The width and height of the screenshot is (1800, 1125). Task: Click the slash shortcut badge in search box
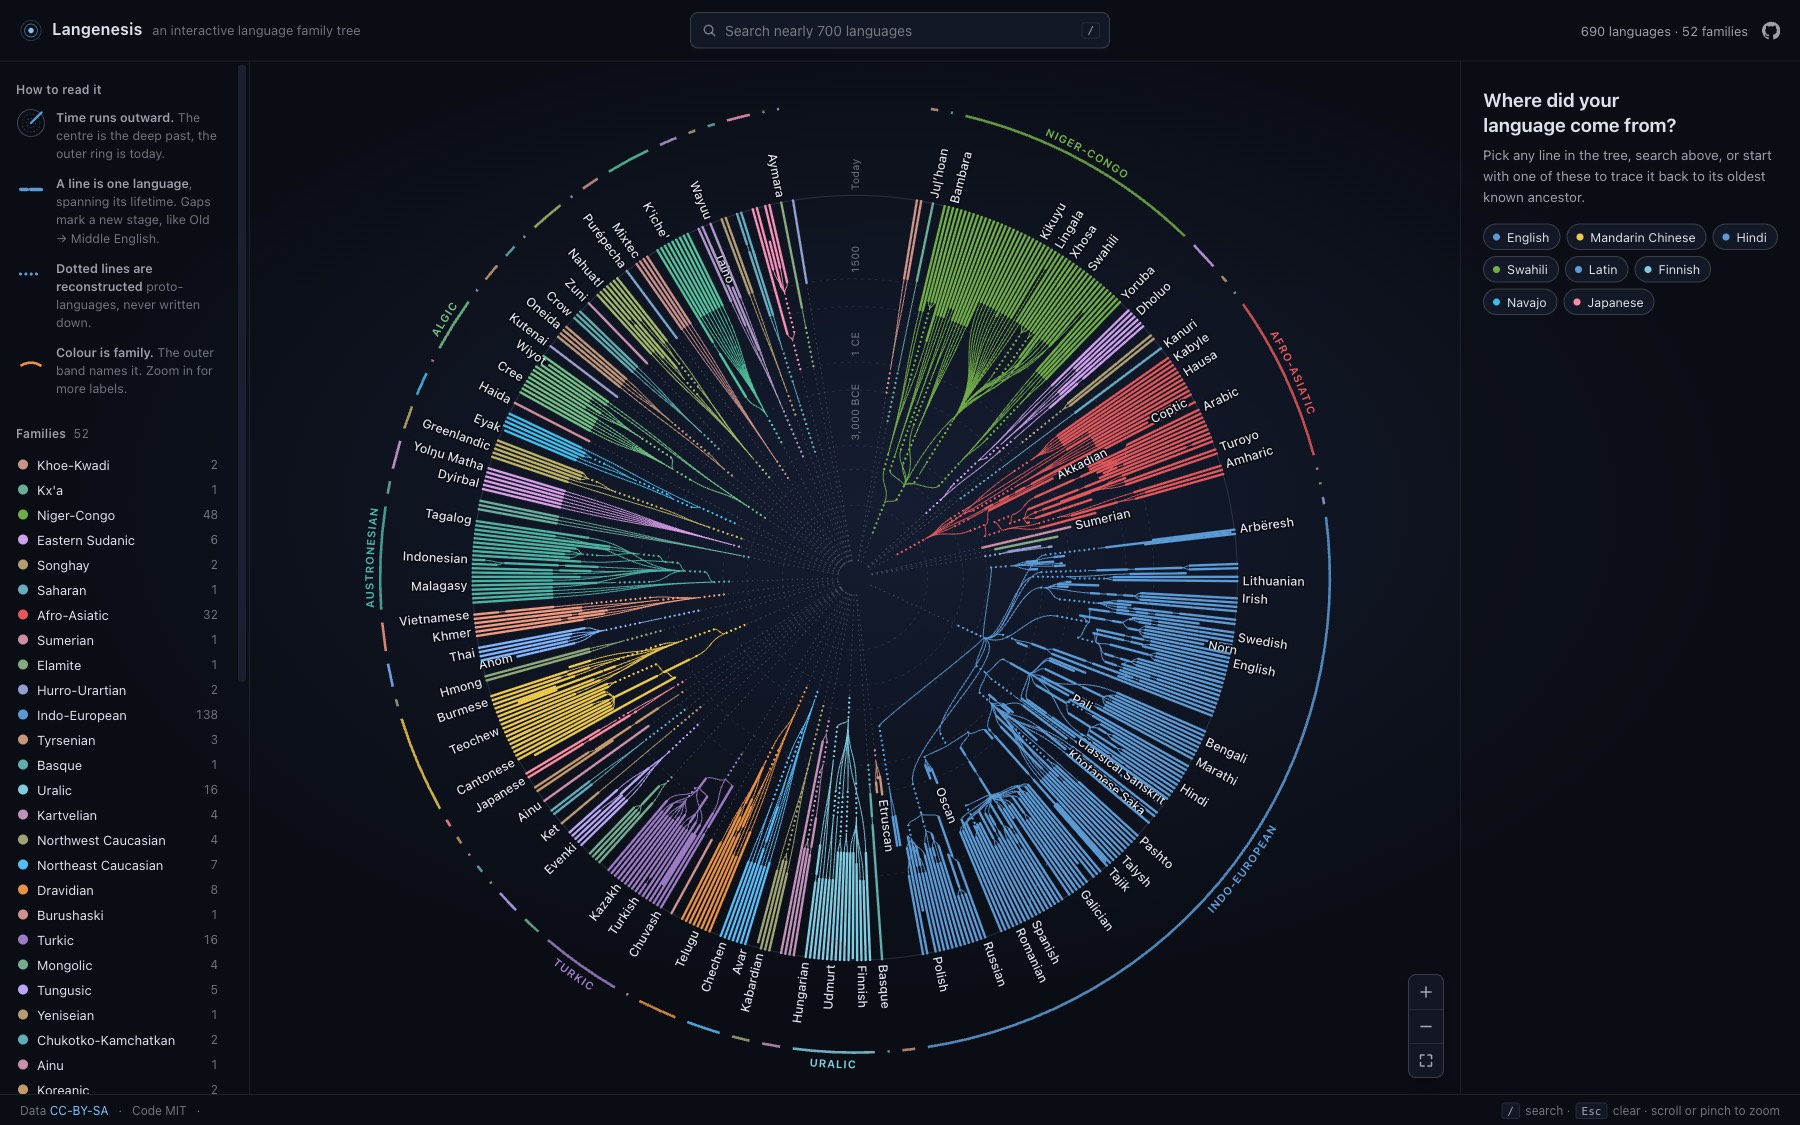pyautogui.click(x=1090, y=31)
